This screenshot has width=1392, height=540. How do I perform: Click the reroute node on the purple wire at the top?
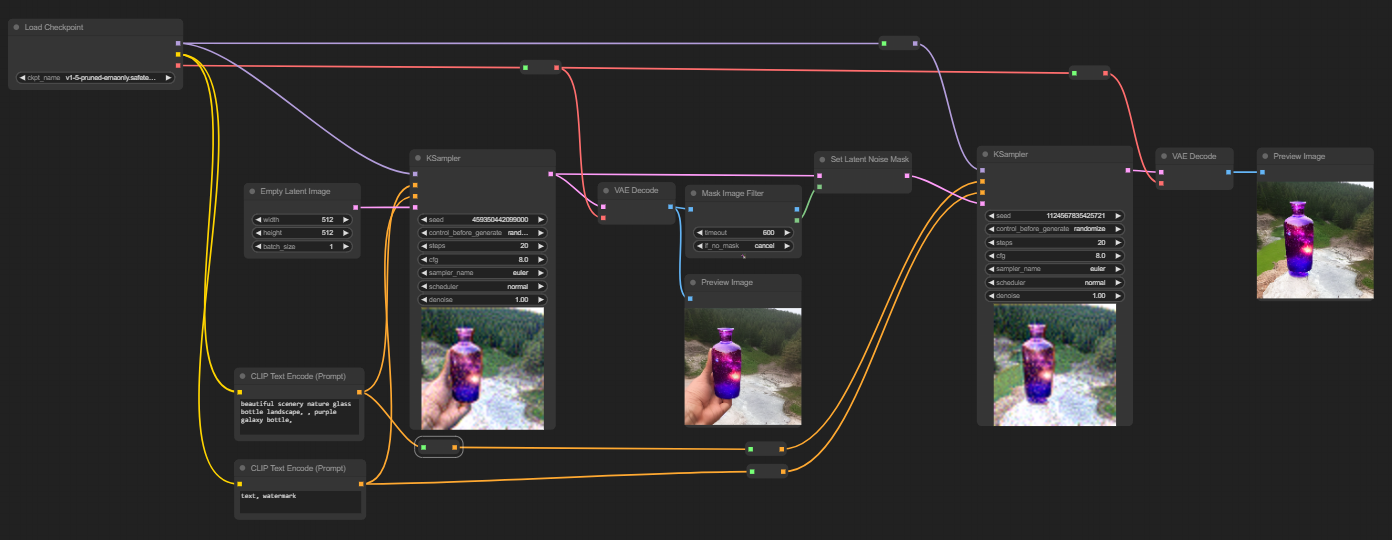[899, 43]
